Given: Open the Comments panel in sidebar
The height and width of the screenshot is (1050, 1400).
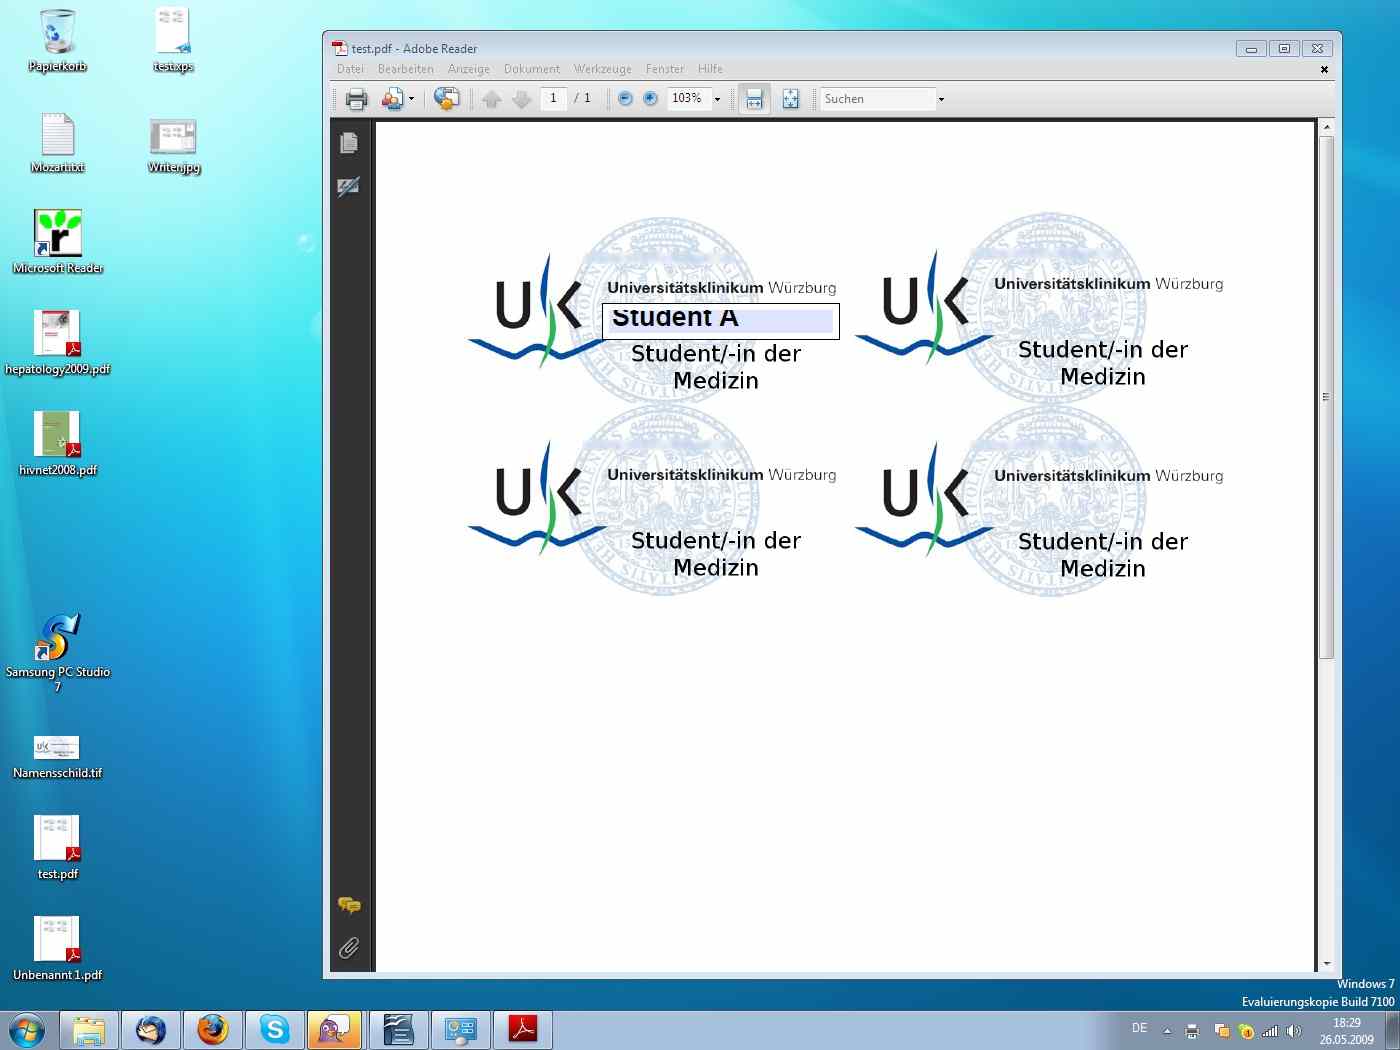Looking at the screenshot, I should (349, 905).
